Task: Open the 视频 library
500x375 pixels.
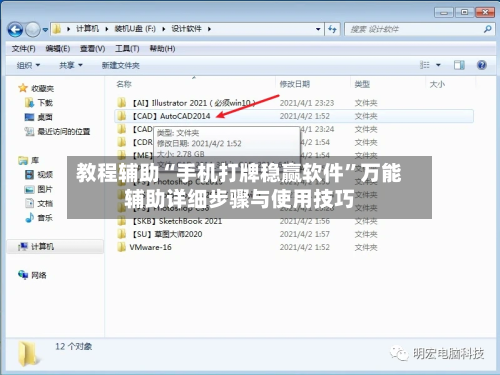Action: click(x=45, y=175)
